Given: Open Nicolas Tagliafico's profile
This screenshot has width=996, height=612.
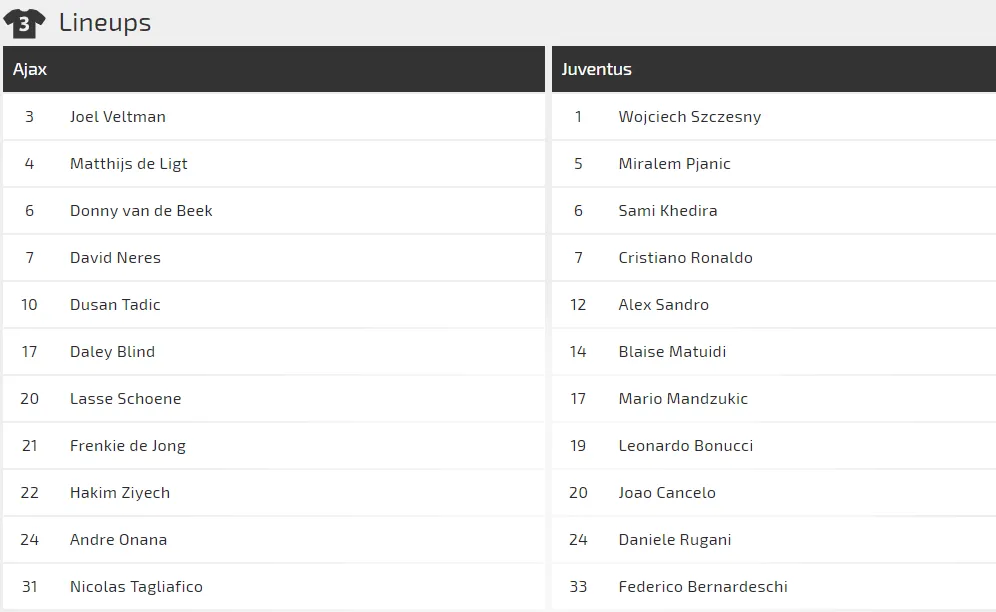Looking at the screenshot, I should click(x=136, y=587).
